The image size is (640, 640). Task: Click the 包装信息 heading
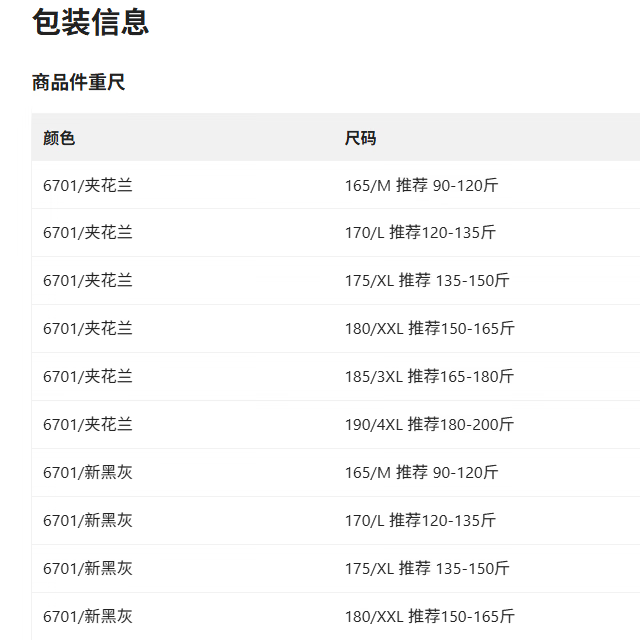pos(91,22)
